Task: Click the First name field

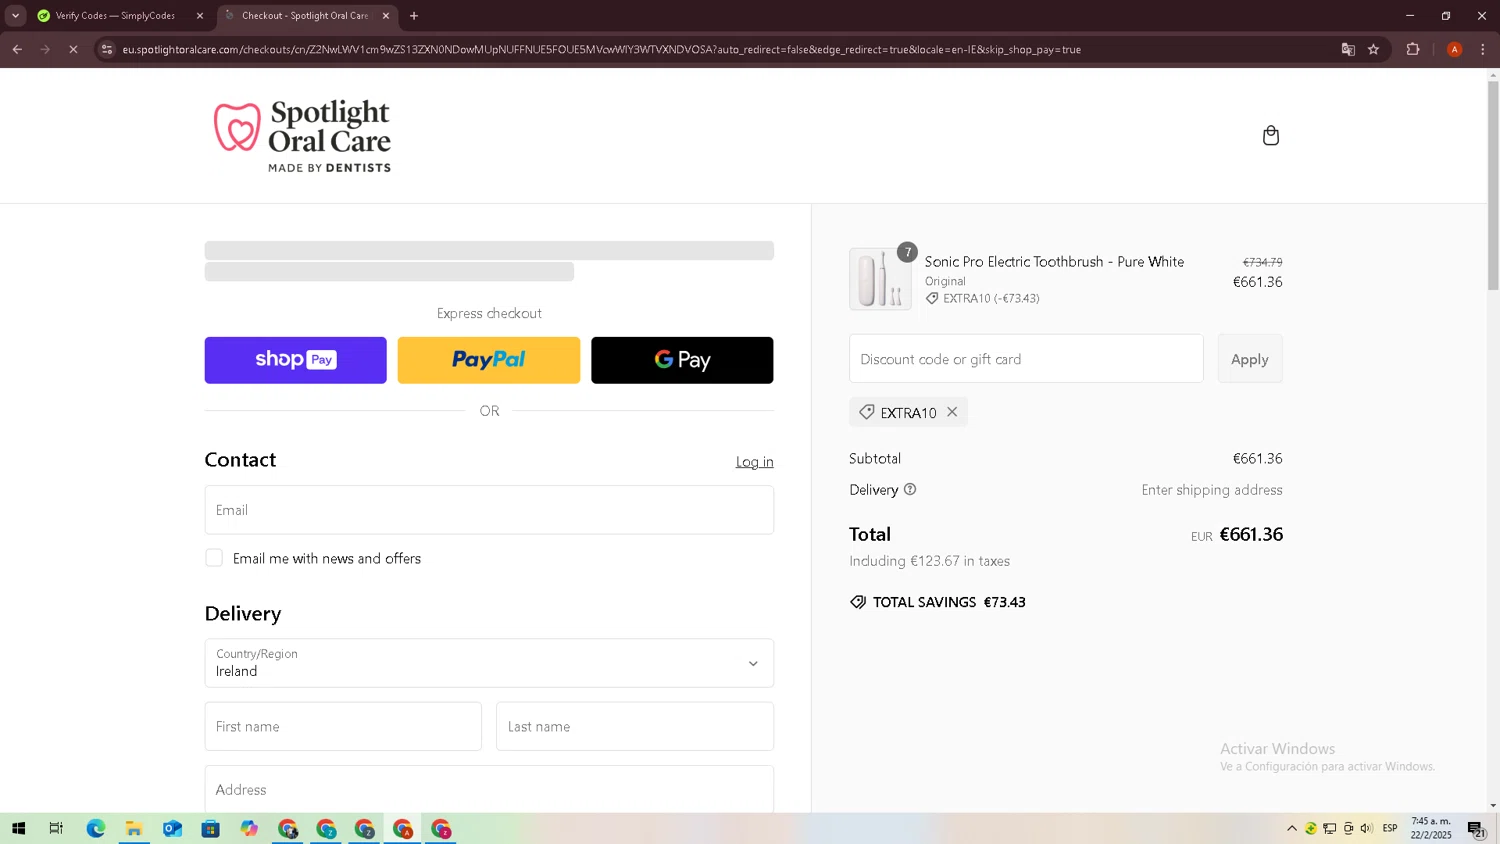Action: point(343,726)
